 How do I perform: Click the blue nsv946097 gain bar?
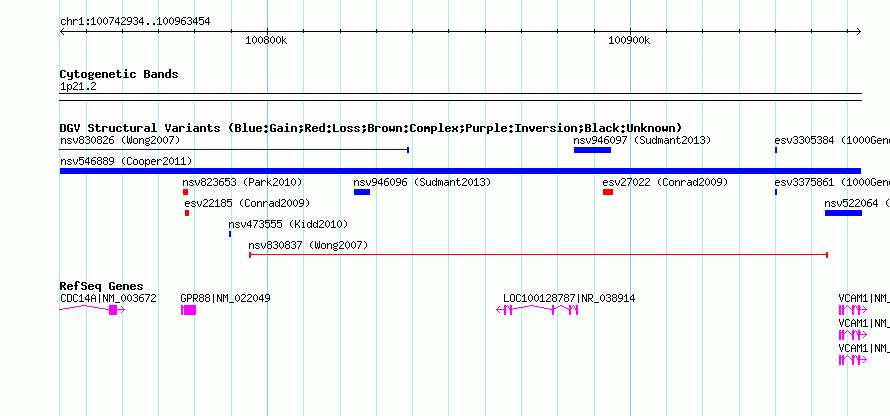tap(592, 150)
